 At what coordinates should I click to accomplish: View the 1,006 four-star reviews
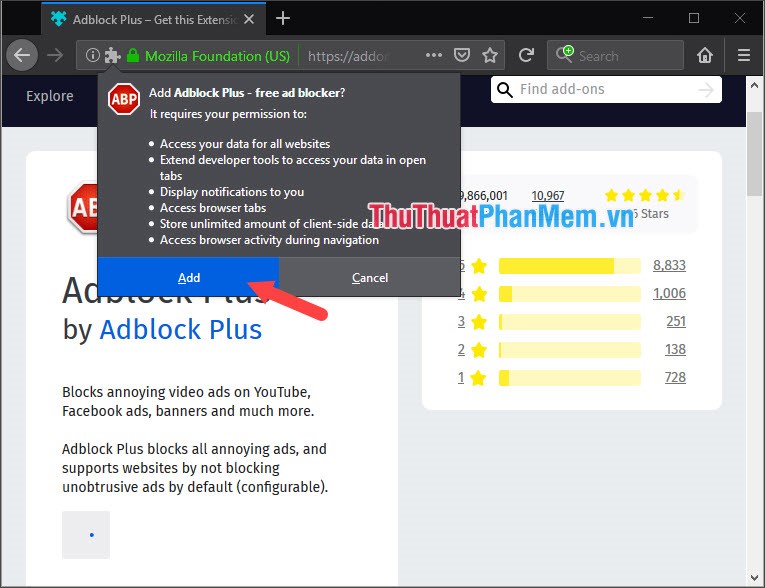point(669,293)
